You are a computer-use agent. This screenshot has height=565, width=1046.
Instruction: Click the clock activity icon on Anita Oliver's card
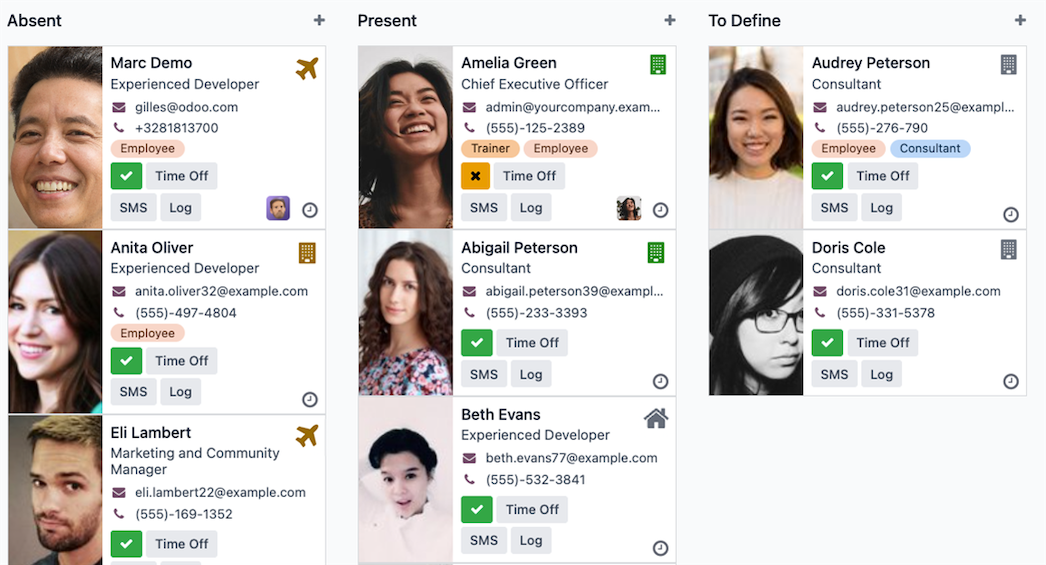[x=310, y=399]
